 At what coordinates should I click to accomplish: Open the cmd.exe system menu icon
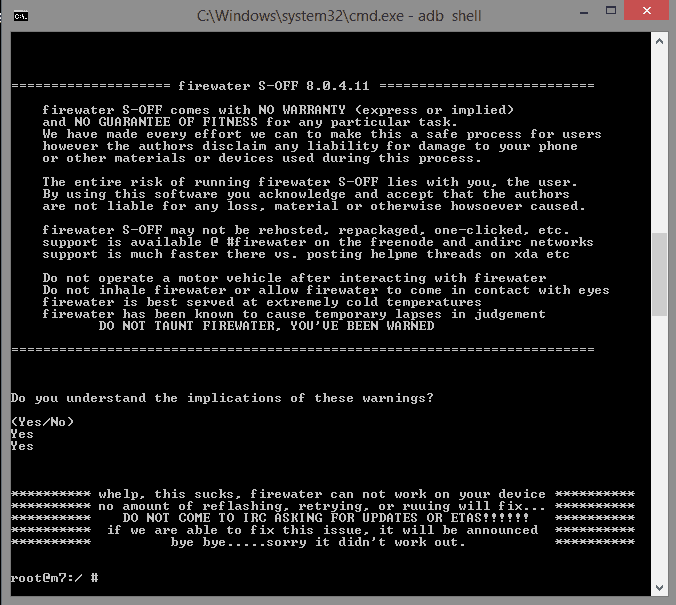tap(21, 16)
